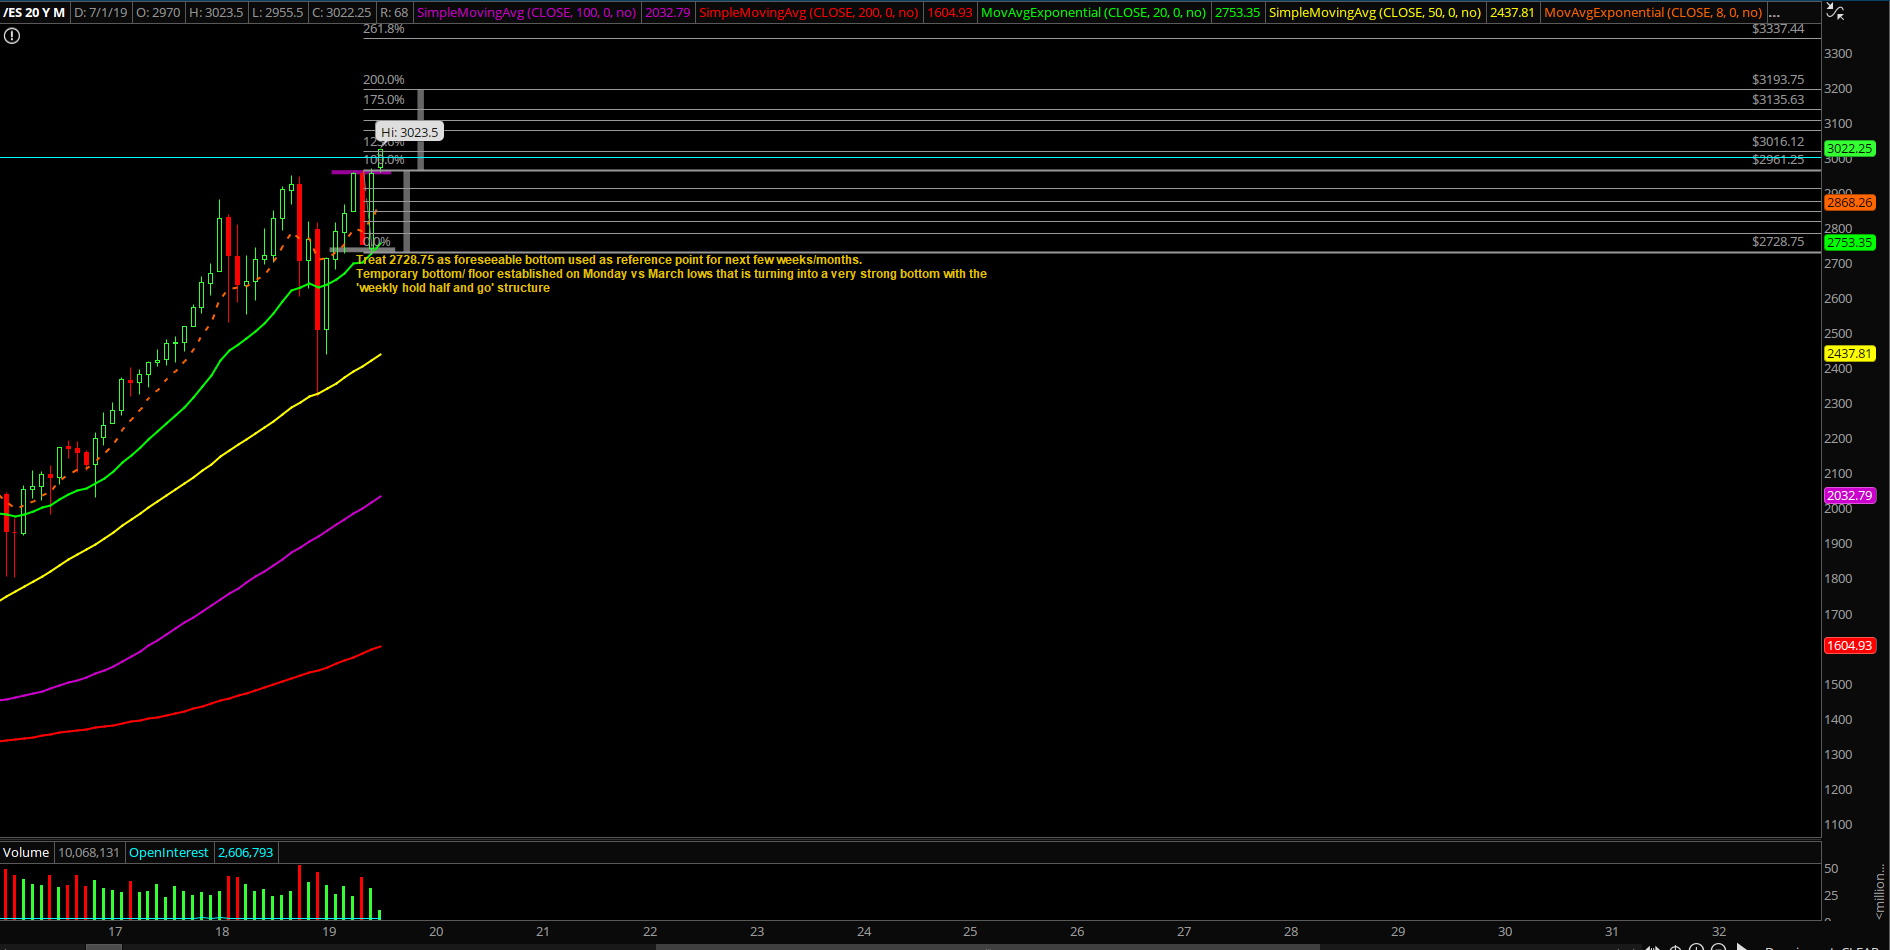Click the open interest value 2,606,793
Image resolution: width=1890 pixels, height=950 pixels.
pyautogui.click(x=246, y=853)
